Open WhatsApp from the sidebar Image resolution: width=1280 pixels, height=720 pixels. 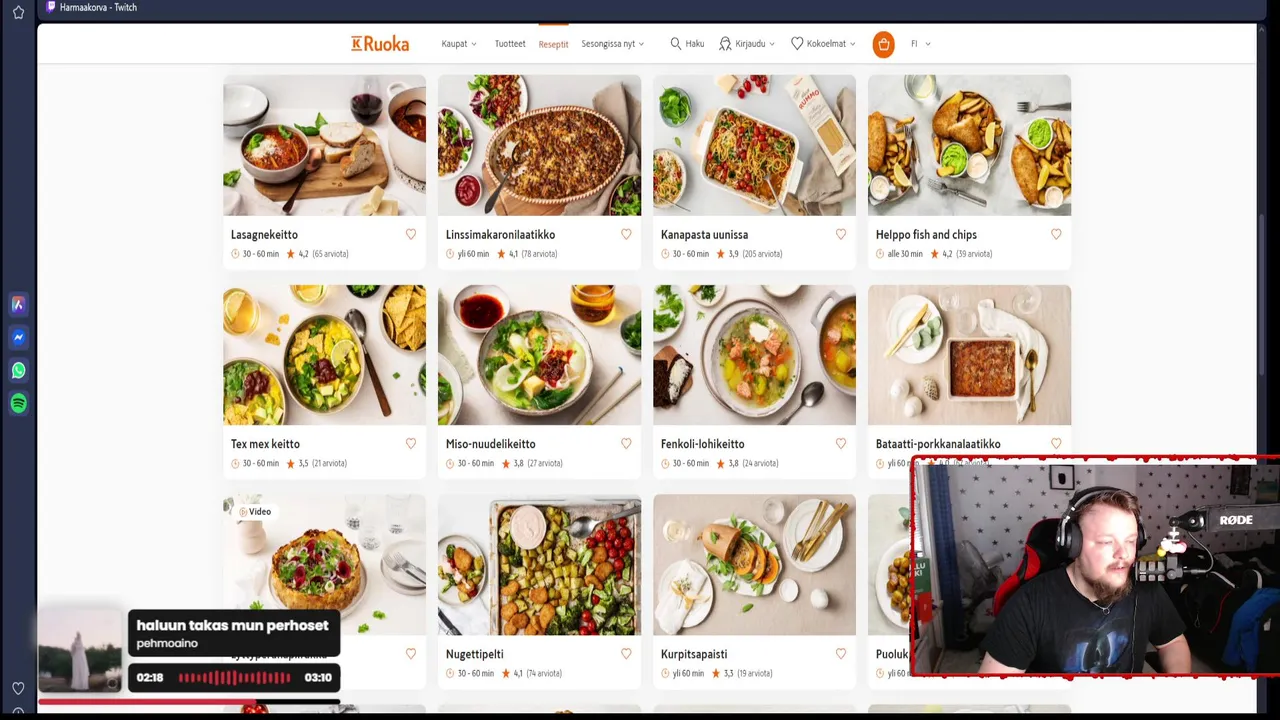[18, 370]
